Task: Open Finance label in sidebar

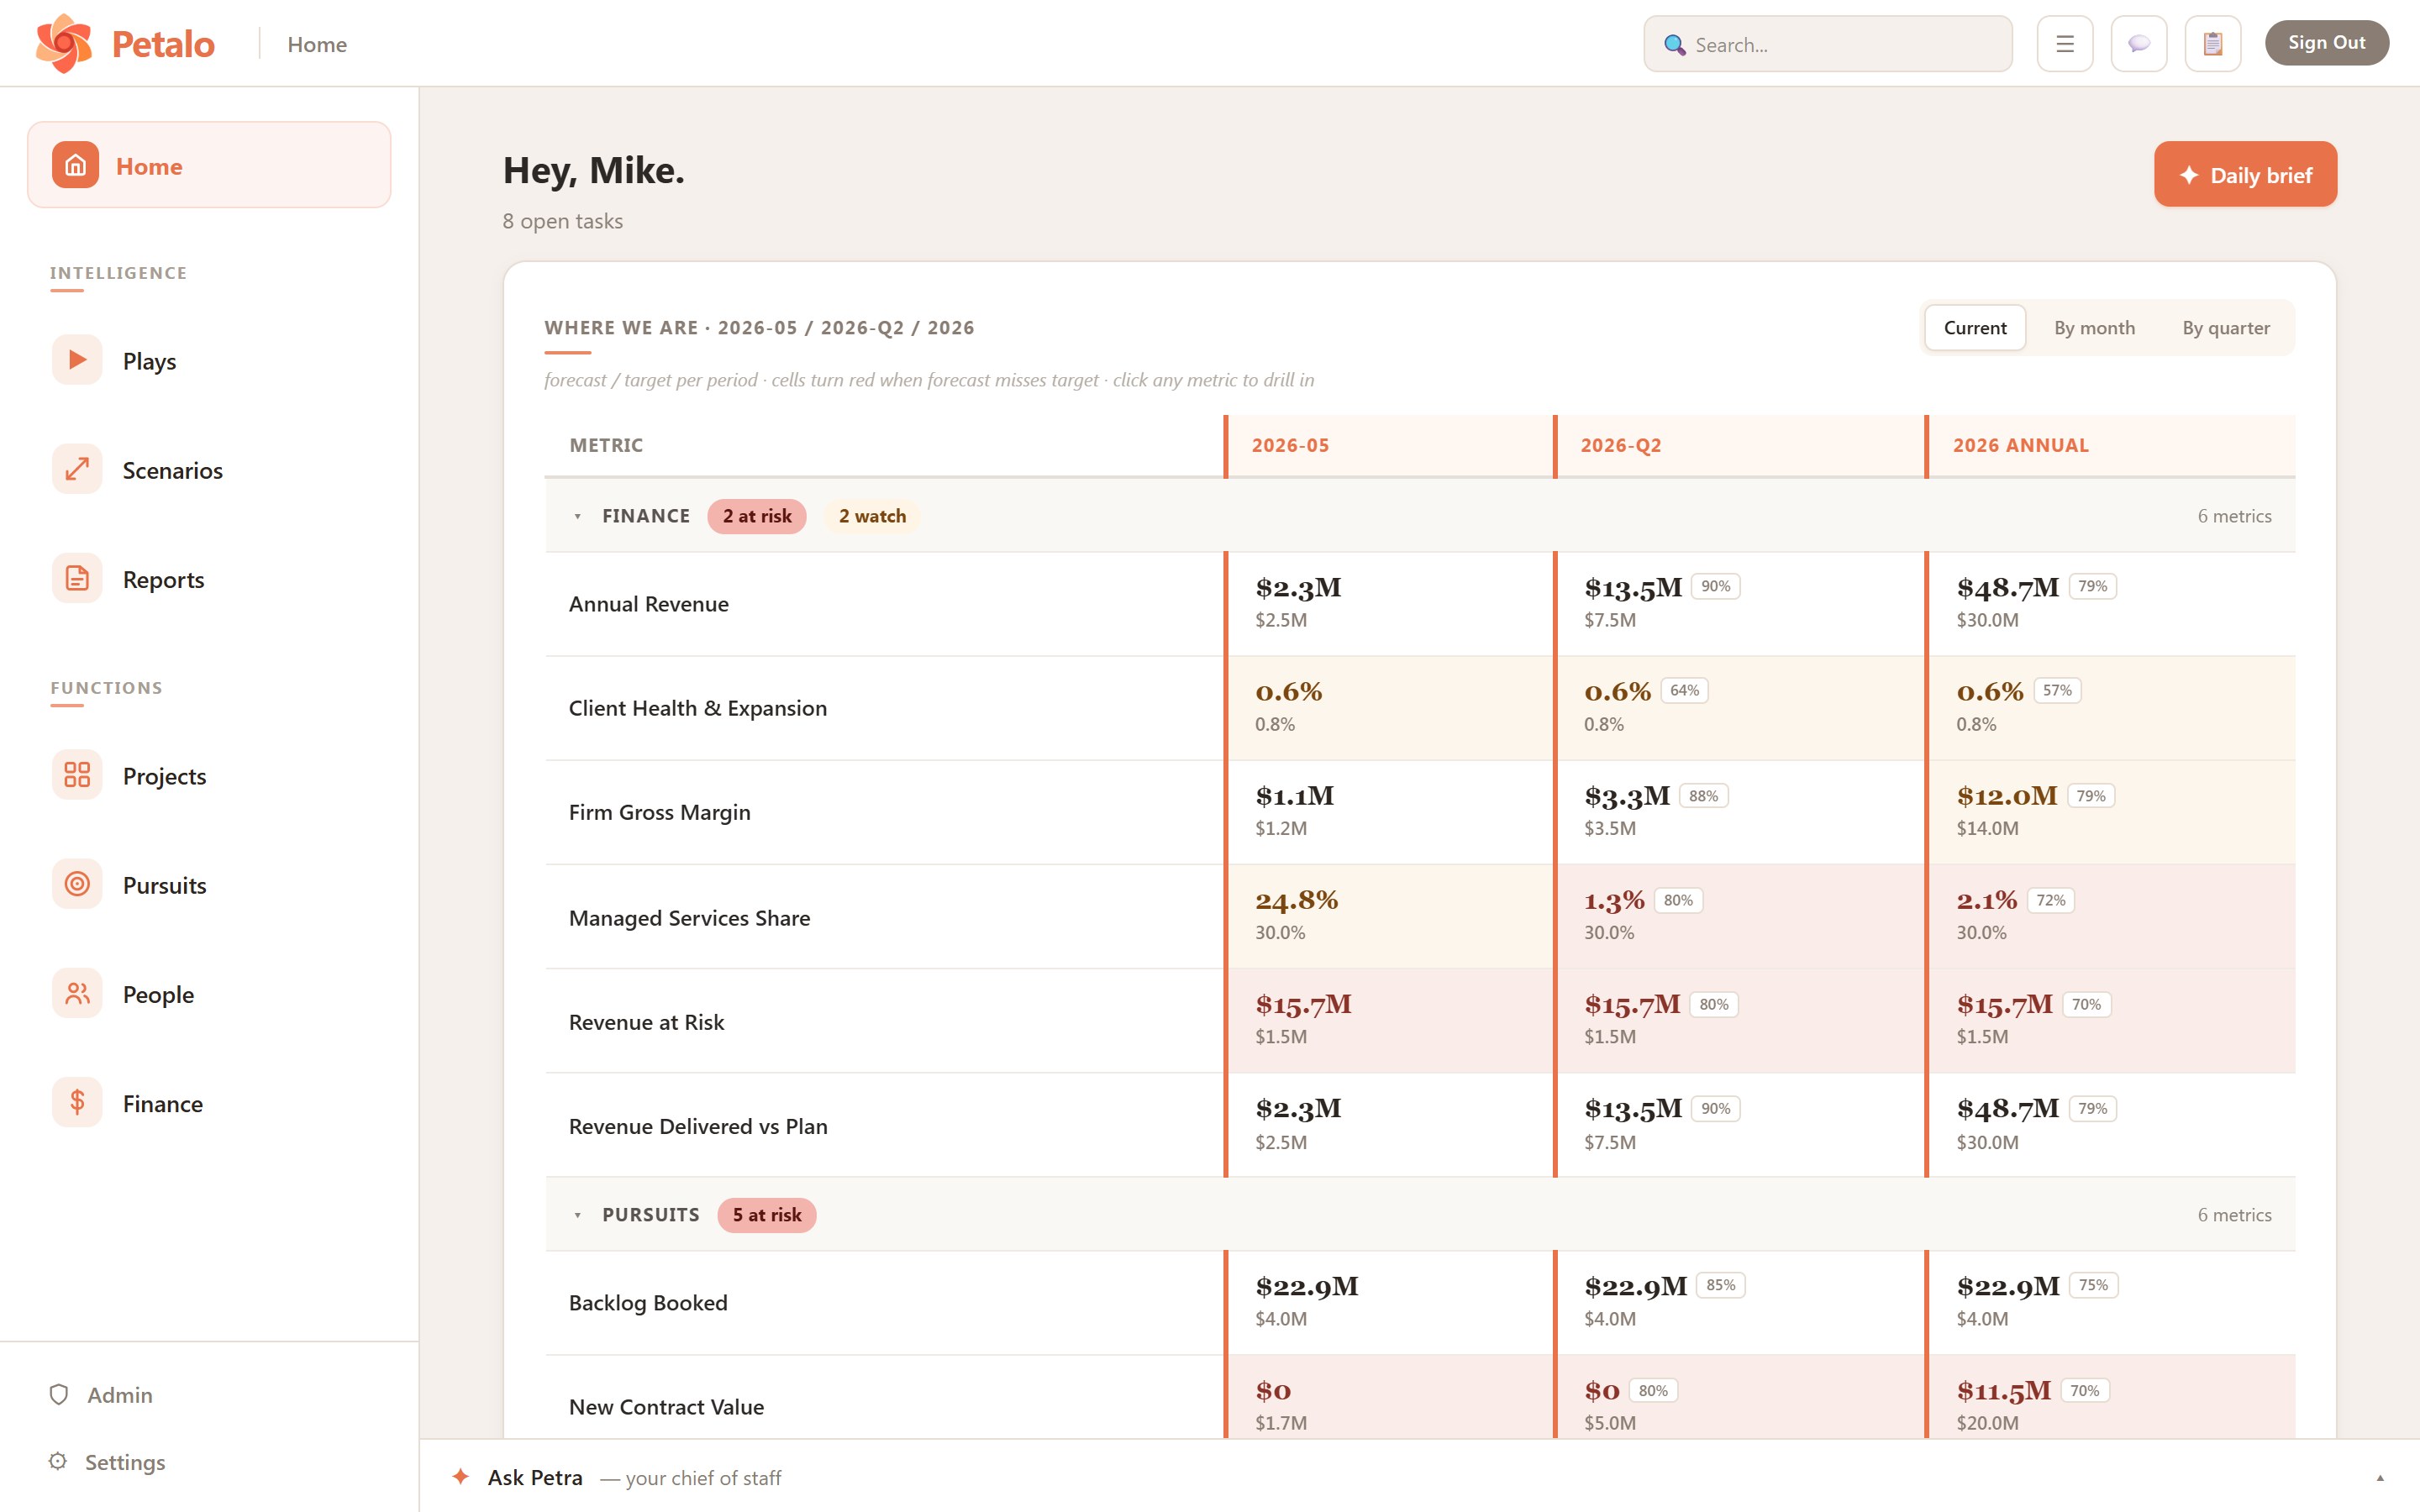Action: [163, 1103]
